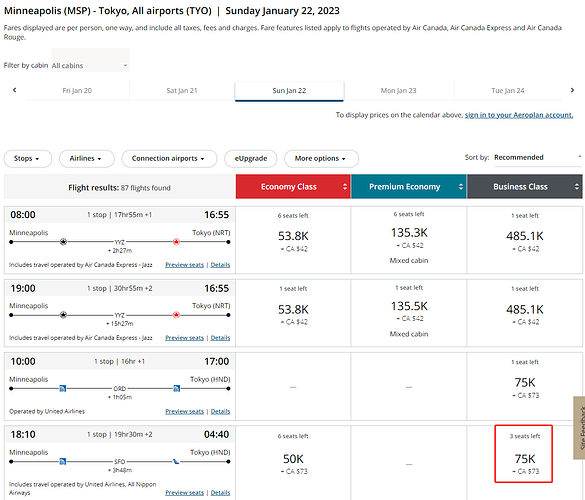Expand the Connection airports filter

pos(169,159)
